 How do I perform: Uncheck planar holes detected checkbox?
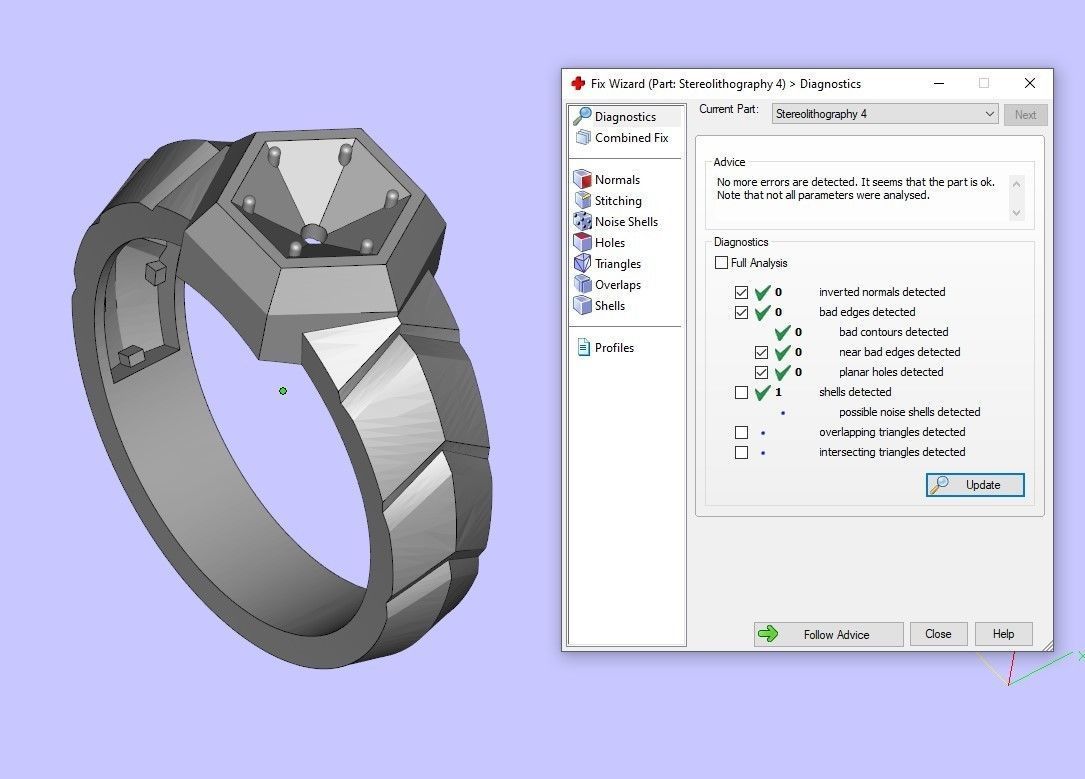[761, 373]
